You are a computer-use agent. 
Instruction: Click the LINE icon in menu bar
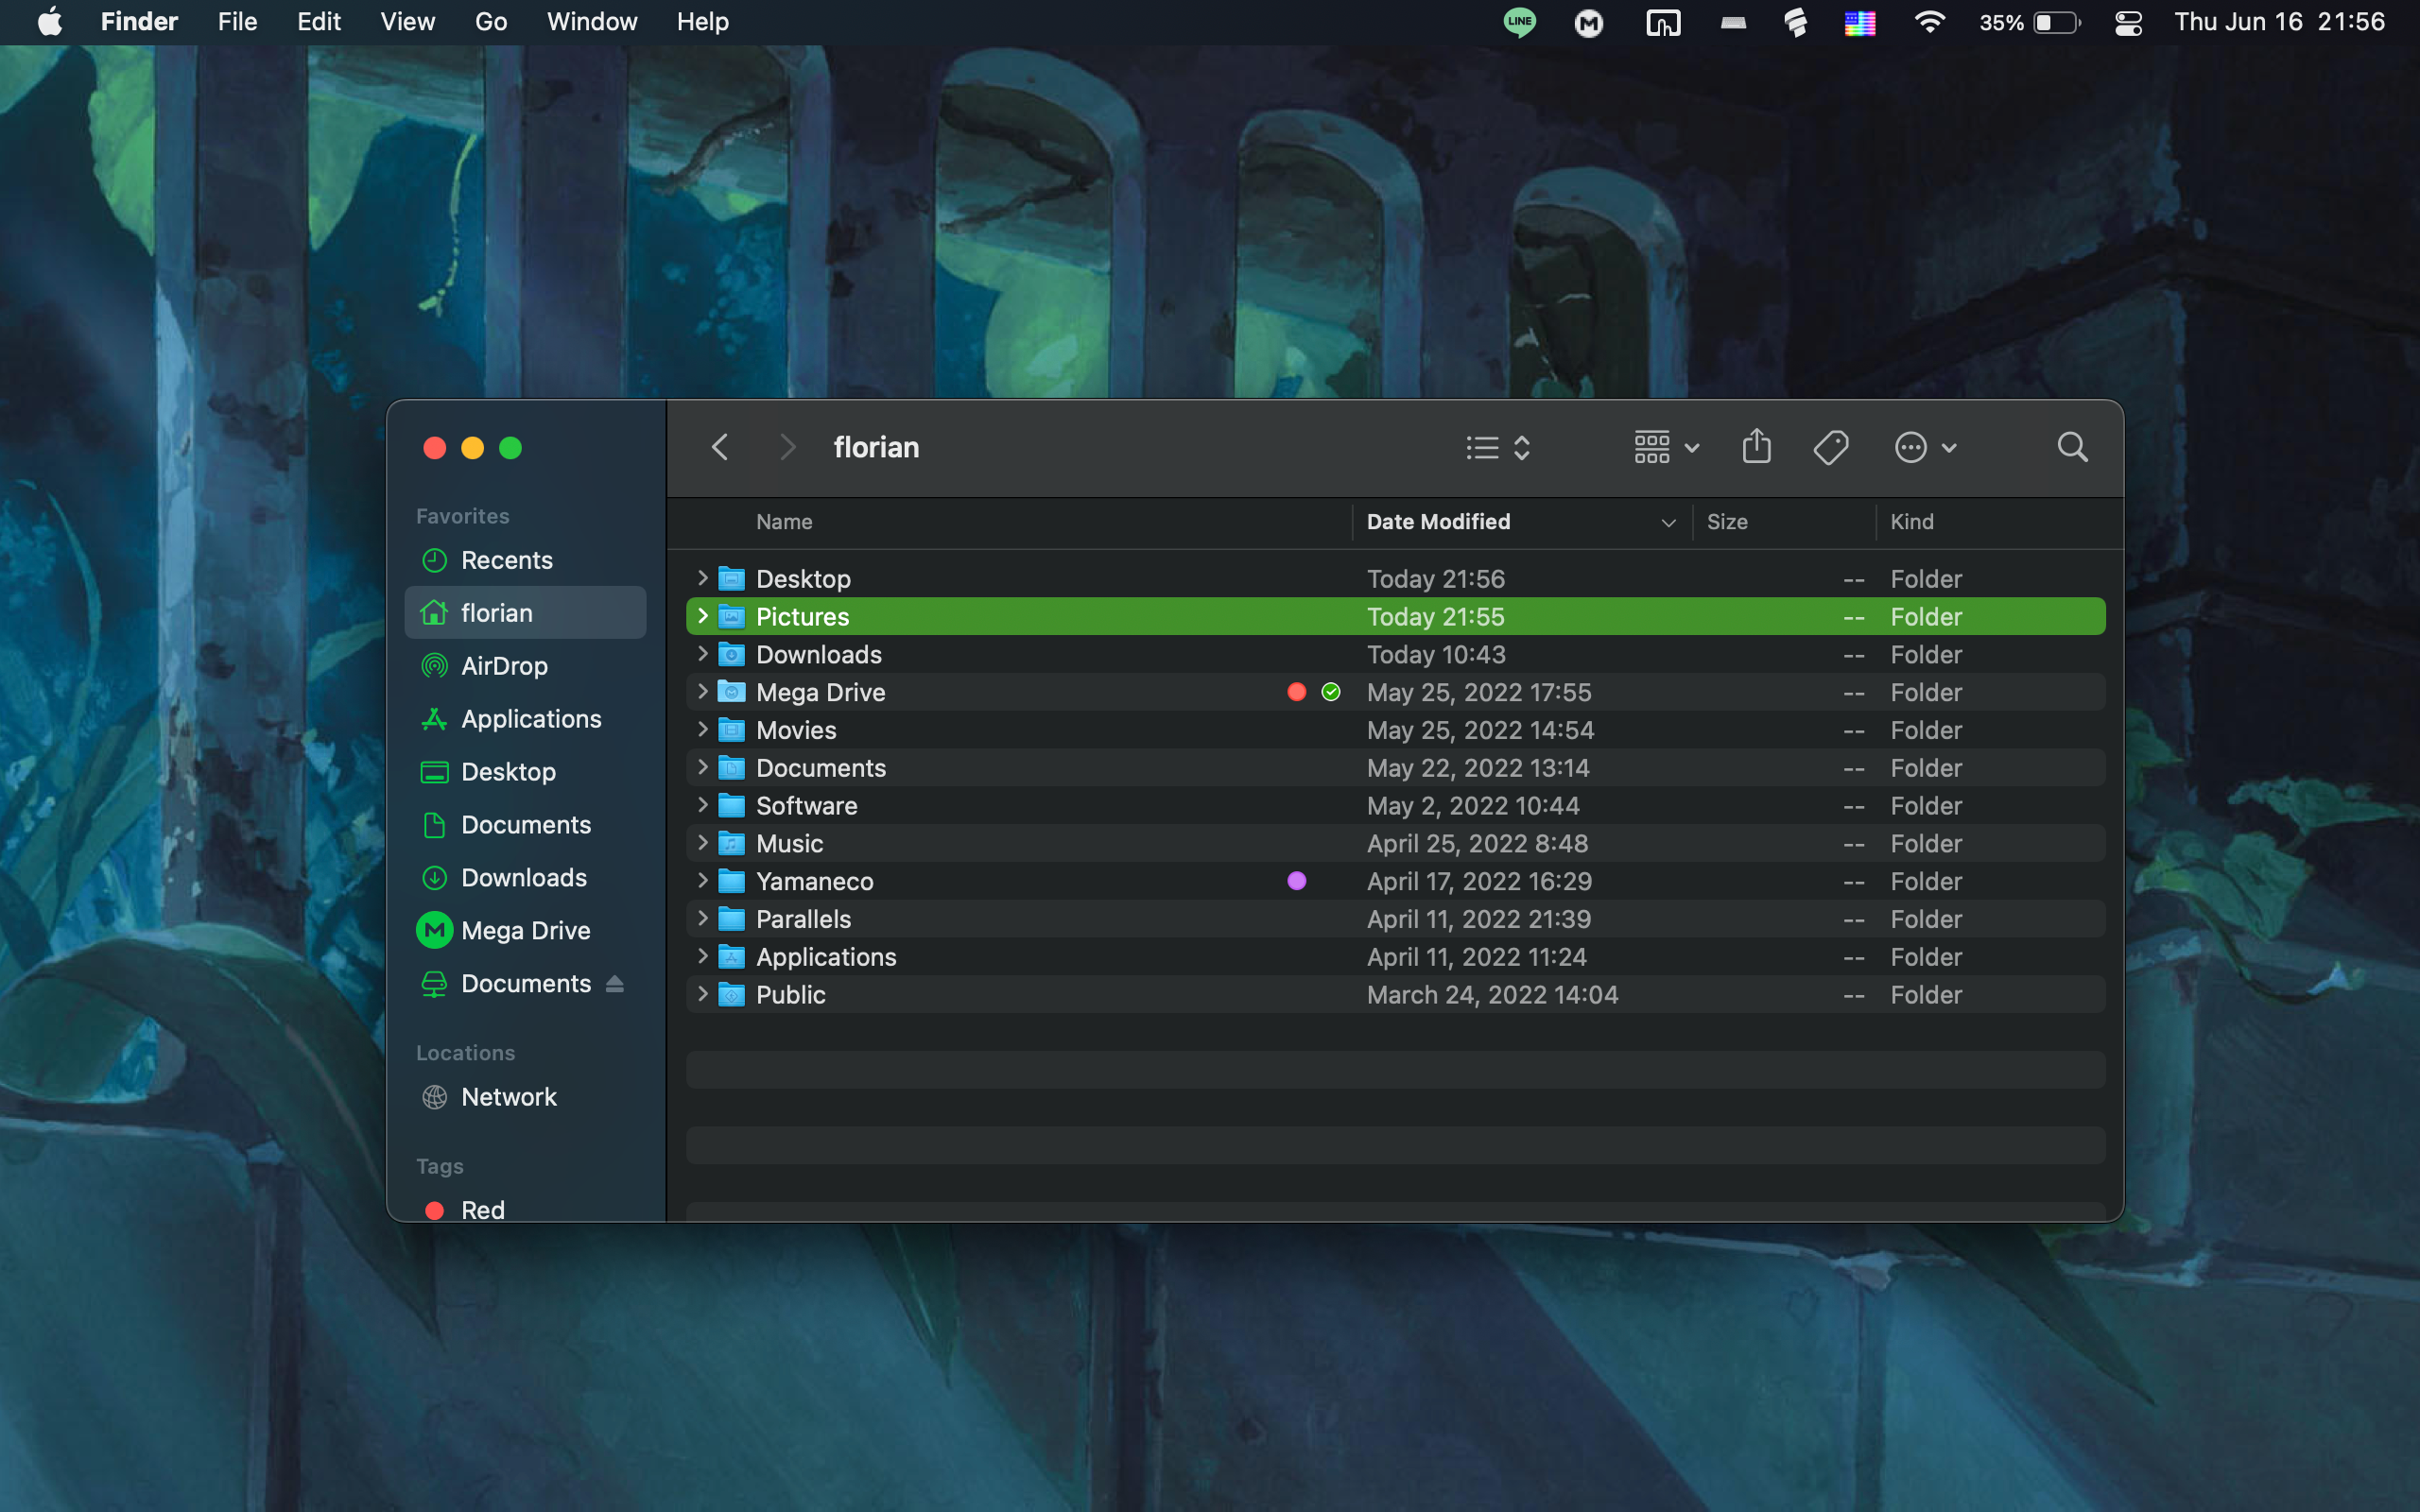point(1519,22)
